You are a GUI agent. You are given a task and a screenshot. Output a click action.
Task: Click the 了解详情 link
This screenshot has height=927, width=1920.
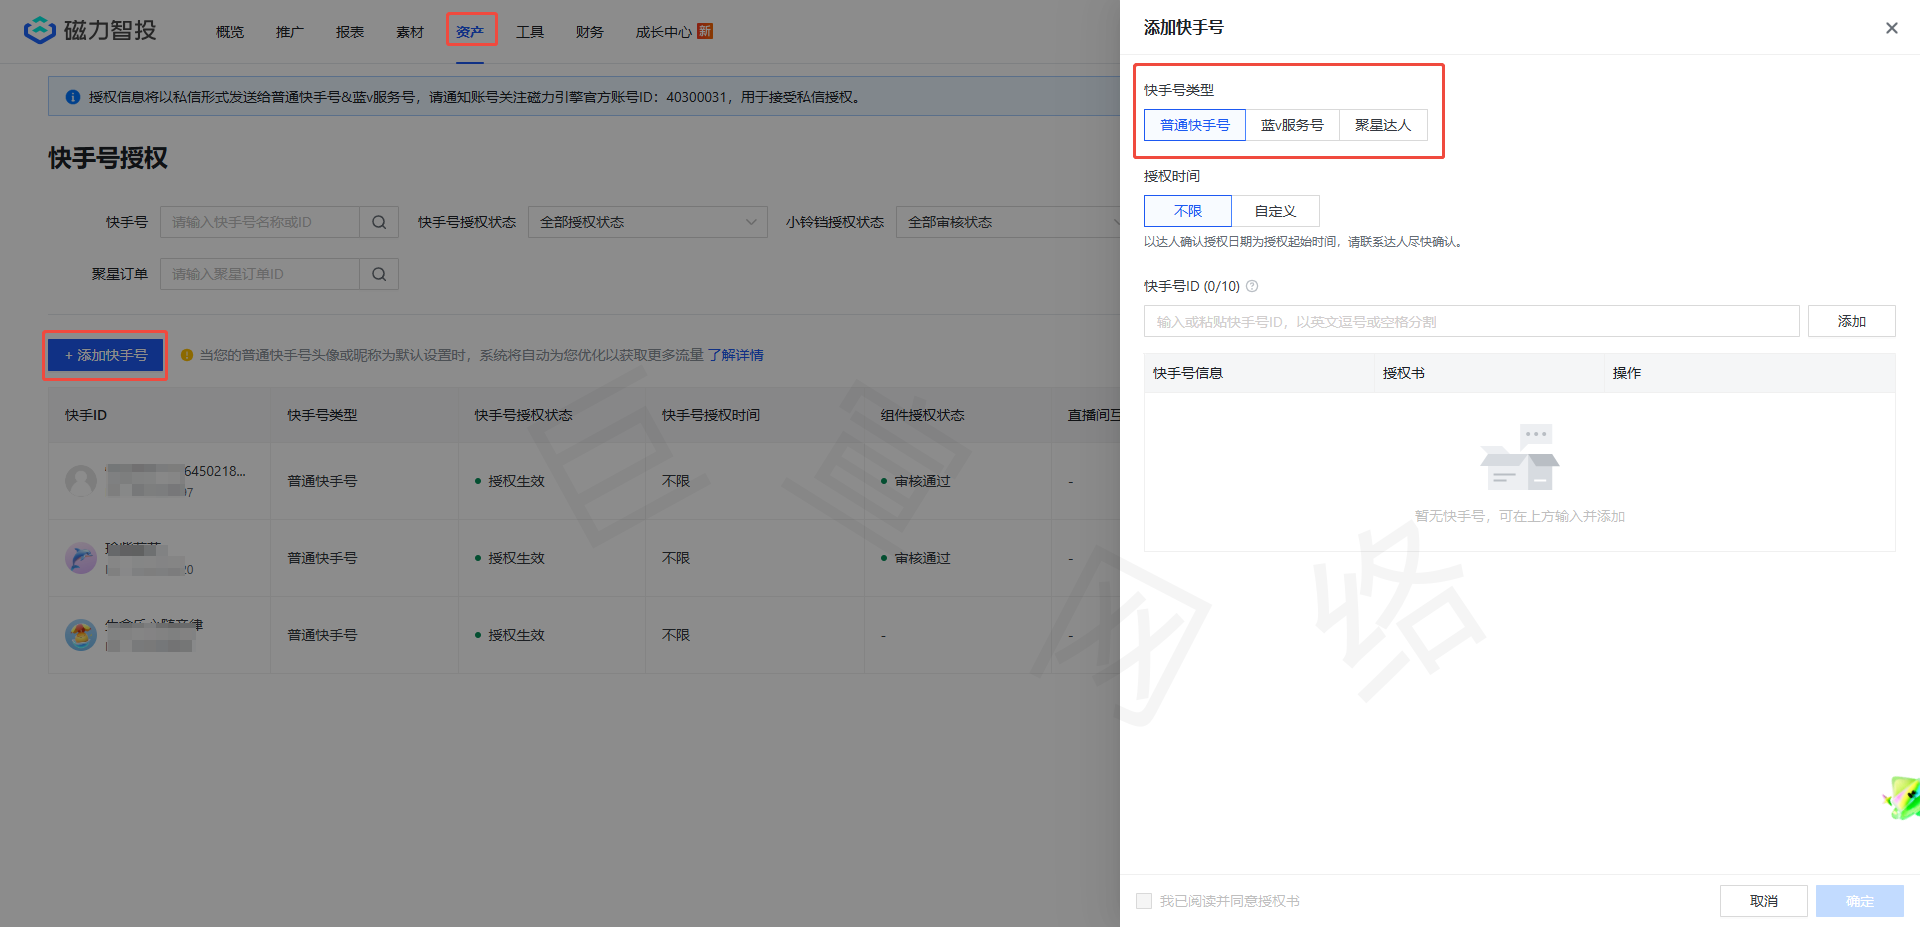coord(735,355)
